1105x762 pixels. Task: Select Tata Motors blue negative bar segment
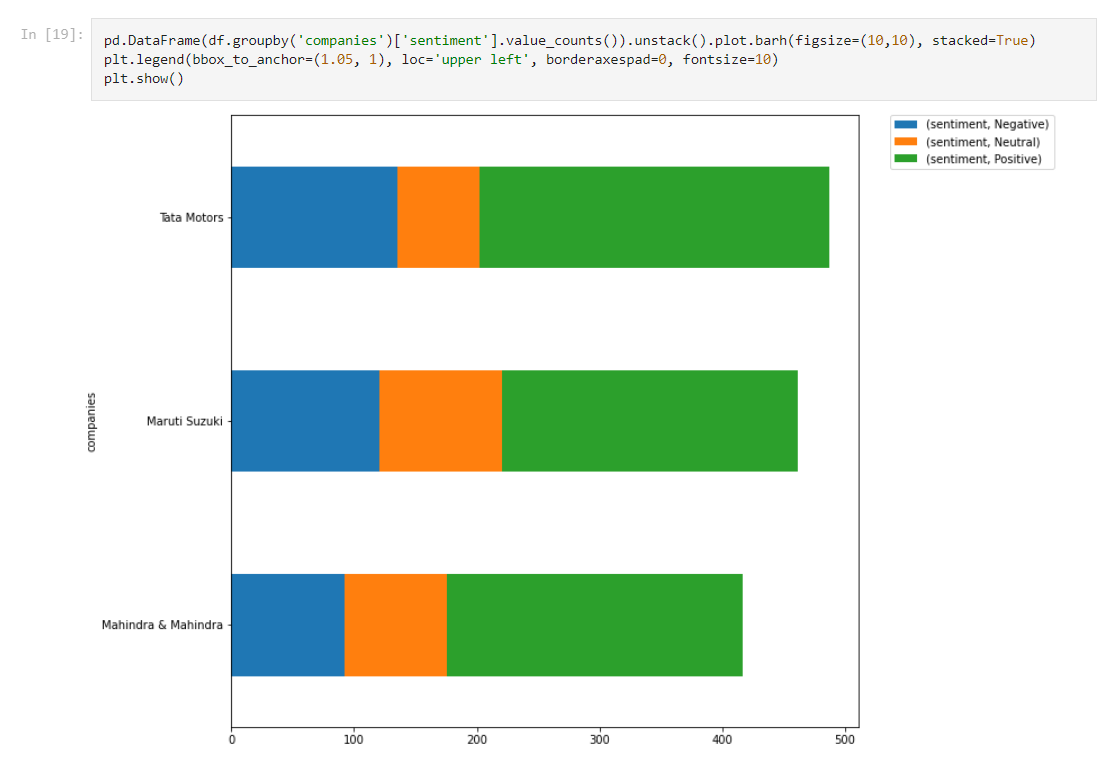tap(314, 217)
